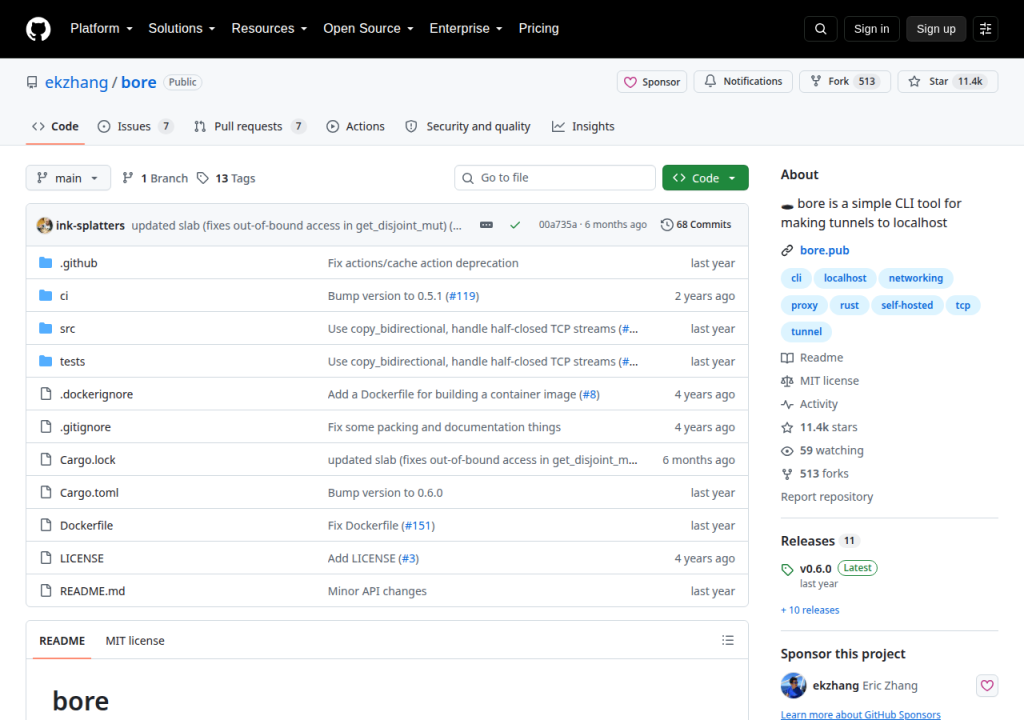Select the self-hosted topic tag

[x=906, y=305]
